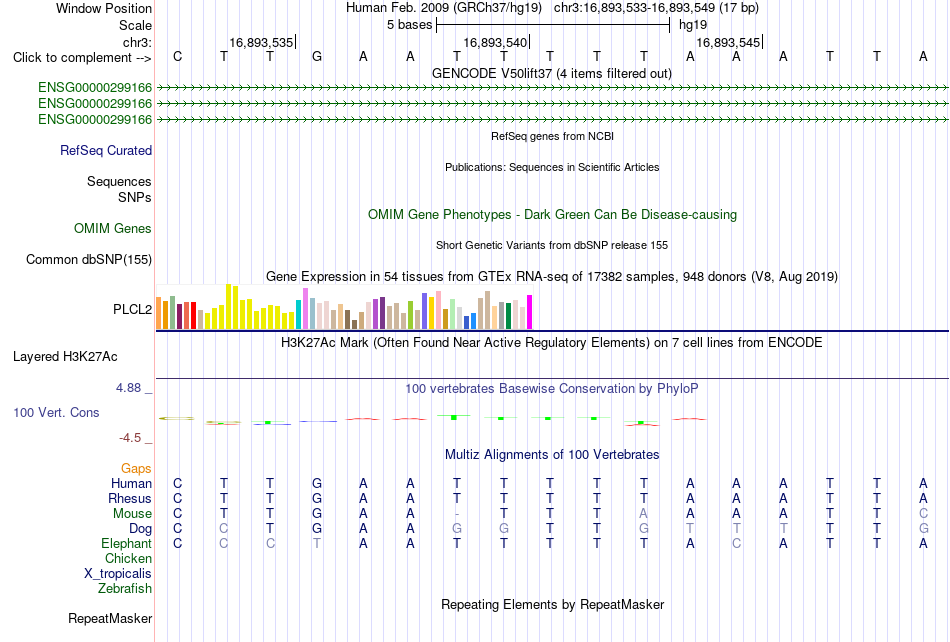Click the 16,893,545 ruler position
The image size is (950, 642).
pos(728,42)
